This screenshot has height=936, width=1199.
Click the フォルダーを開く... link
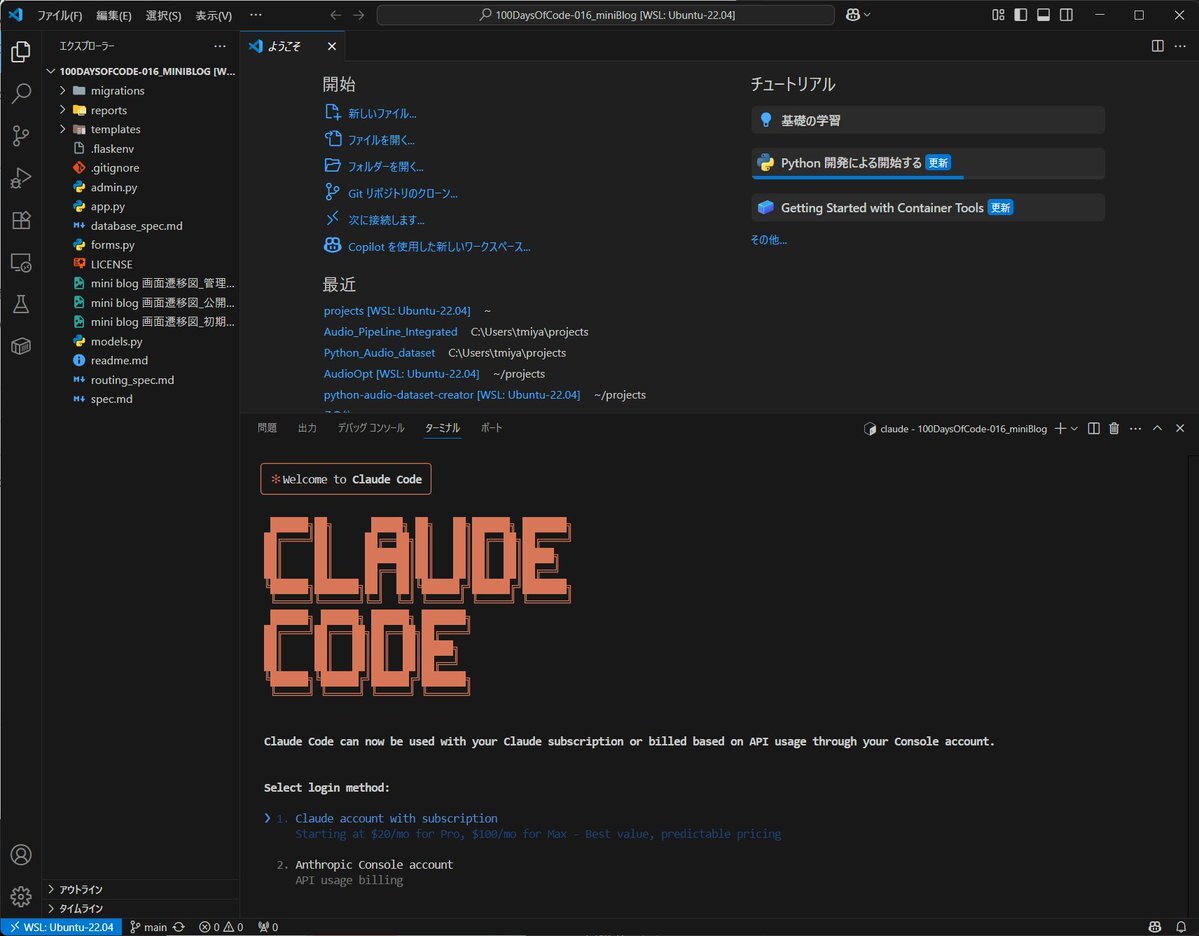tap(385, 167)
